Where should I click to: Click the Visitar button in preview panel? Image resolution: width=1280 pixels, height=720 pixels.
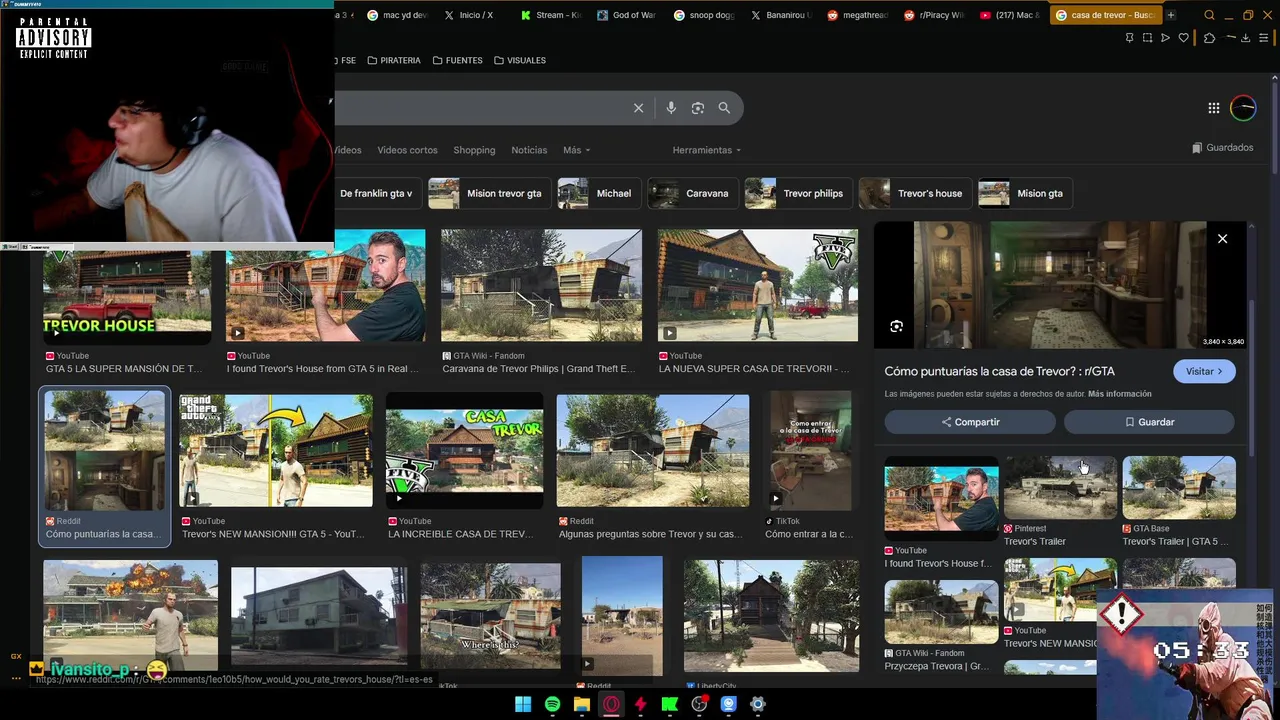(x=1204, y=371)
